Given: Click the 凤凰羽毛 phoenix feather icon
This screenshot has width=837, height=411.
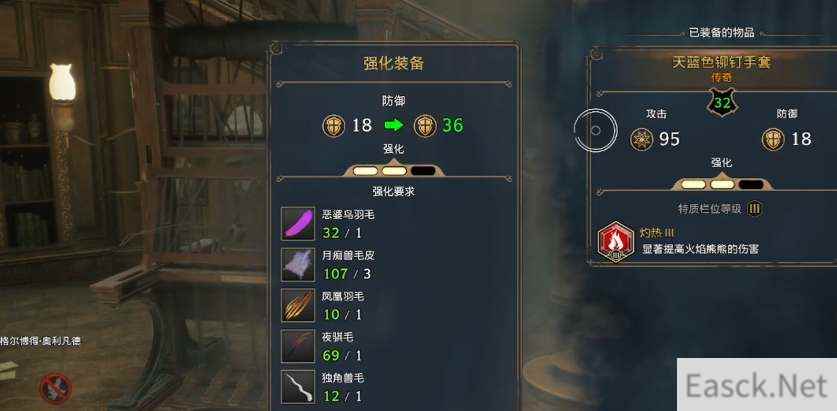Looking at the screenshot, I should tap(298, 305).
